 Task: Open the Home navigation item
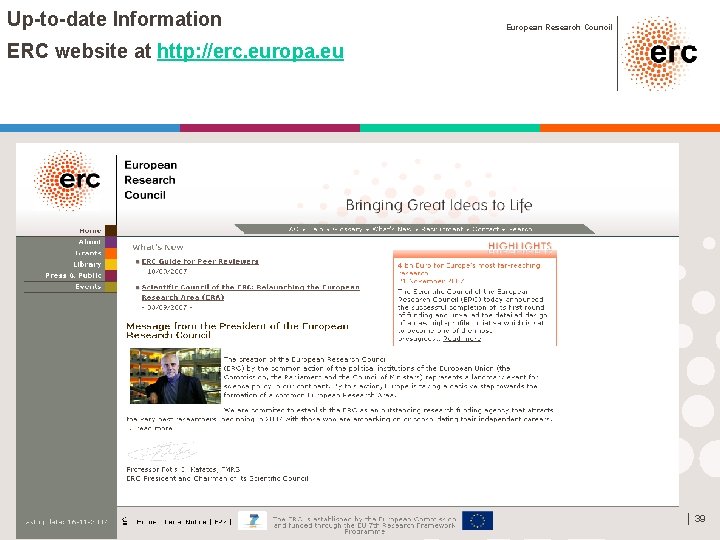[x=90, y=231]
